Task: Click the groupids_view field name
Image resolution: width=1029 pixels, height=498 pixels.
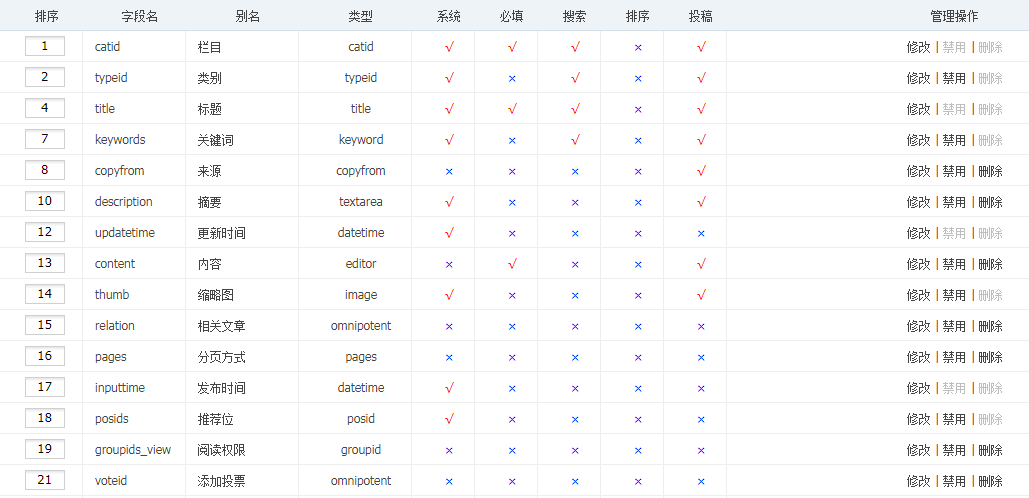Action: pos(133,450)
